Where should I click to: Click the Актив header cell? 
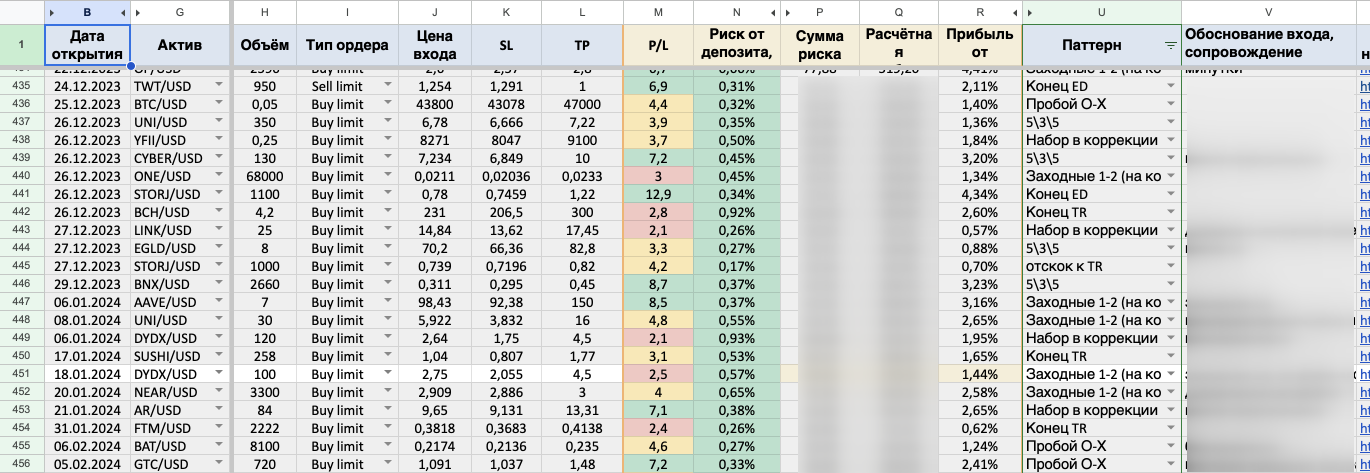pos(180,46)
